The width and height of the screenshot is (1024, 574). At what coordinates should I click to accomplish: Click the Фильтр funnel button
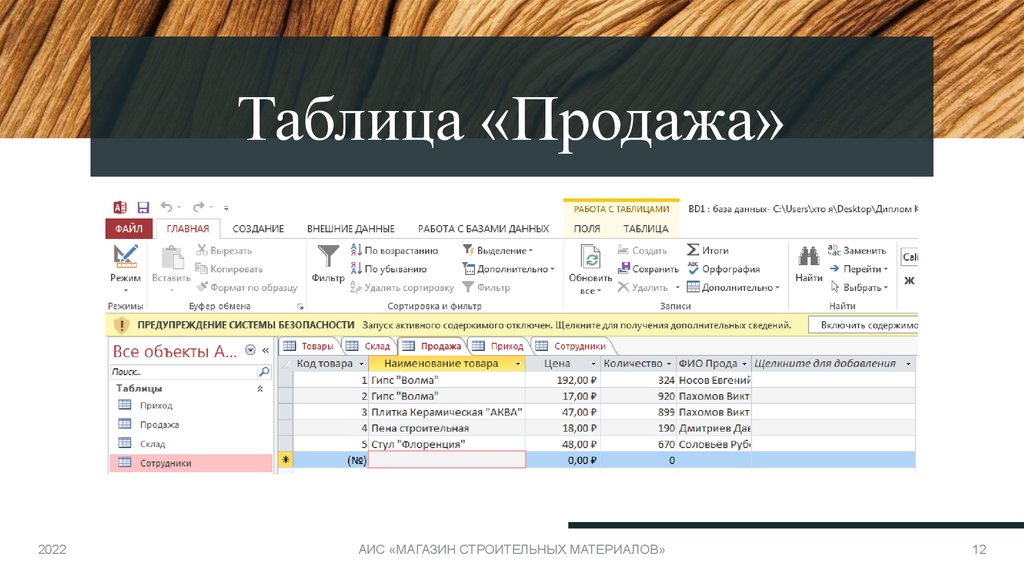328,264
